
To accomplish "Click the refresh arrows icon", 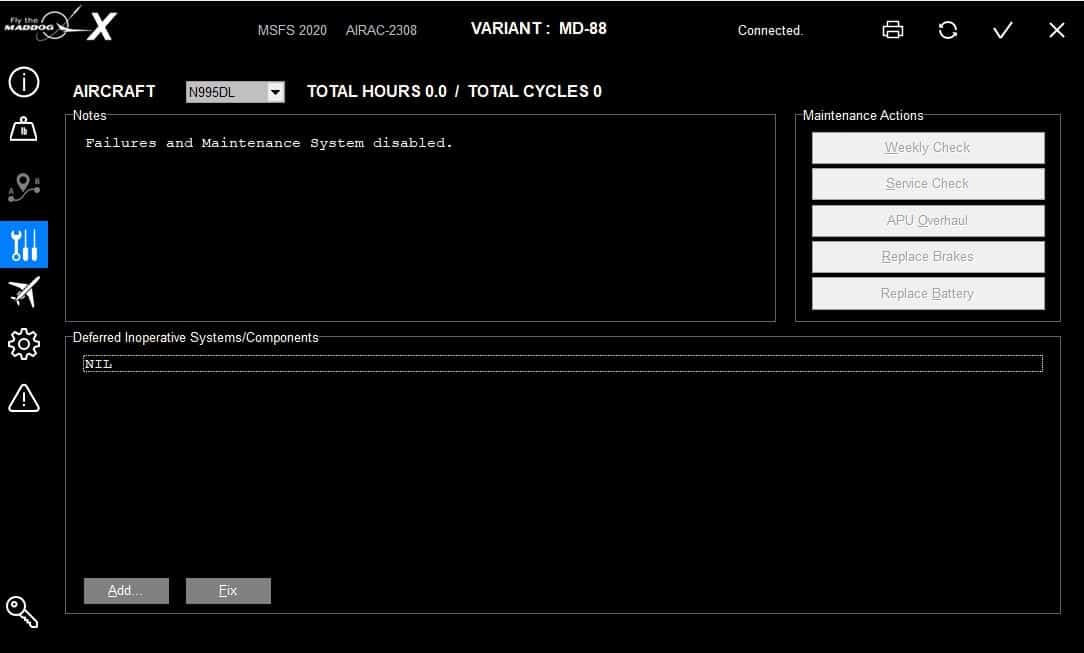I will (x=948, y=30).
